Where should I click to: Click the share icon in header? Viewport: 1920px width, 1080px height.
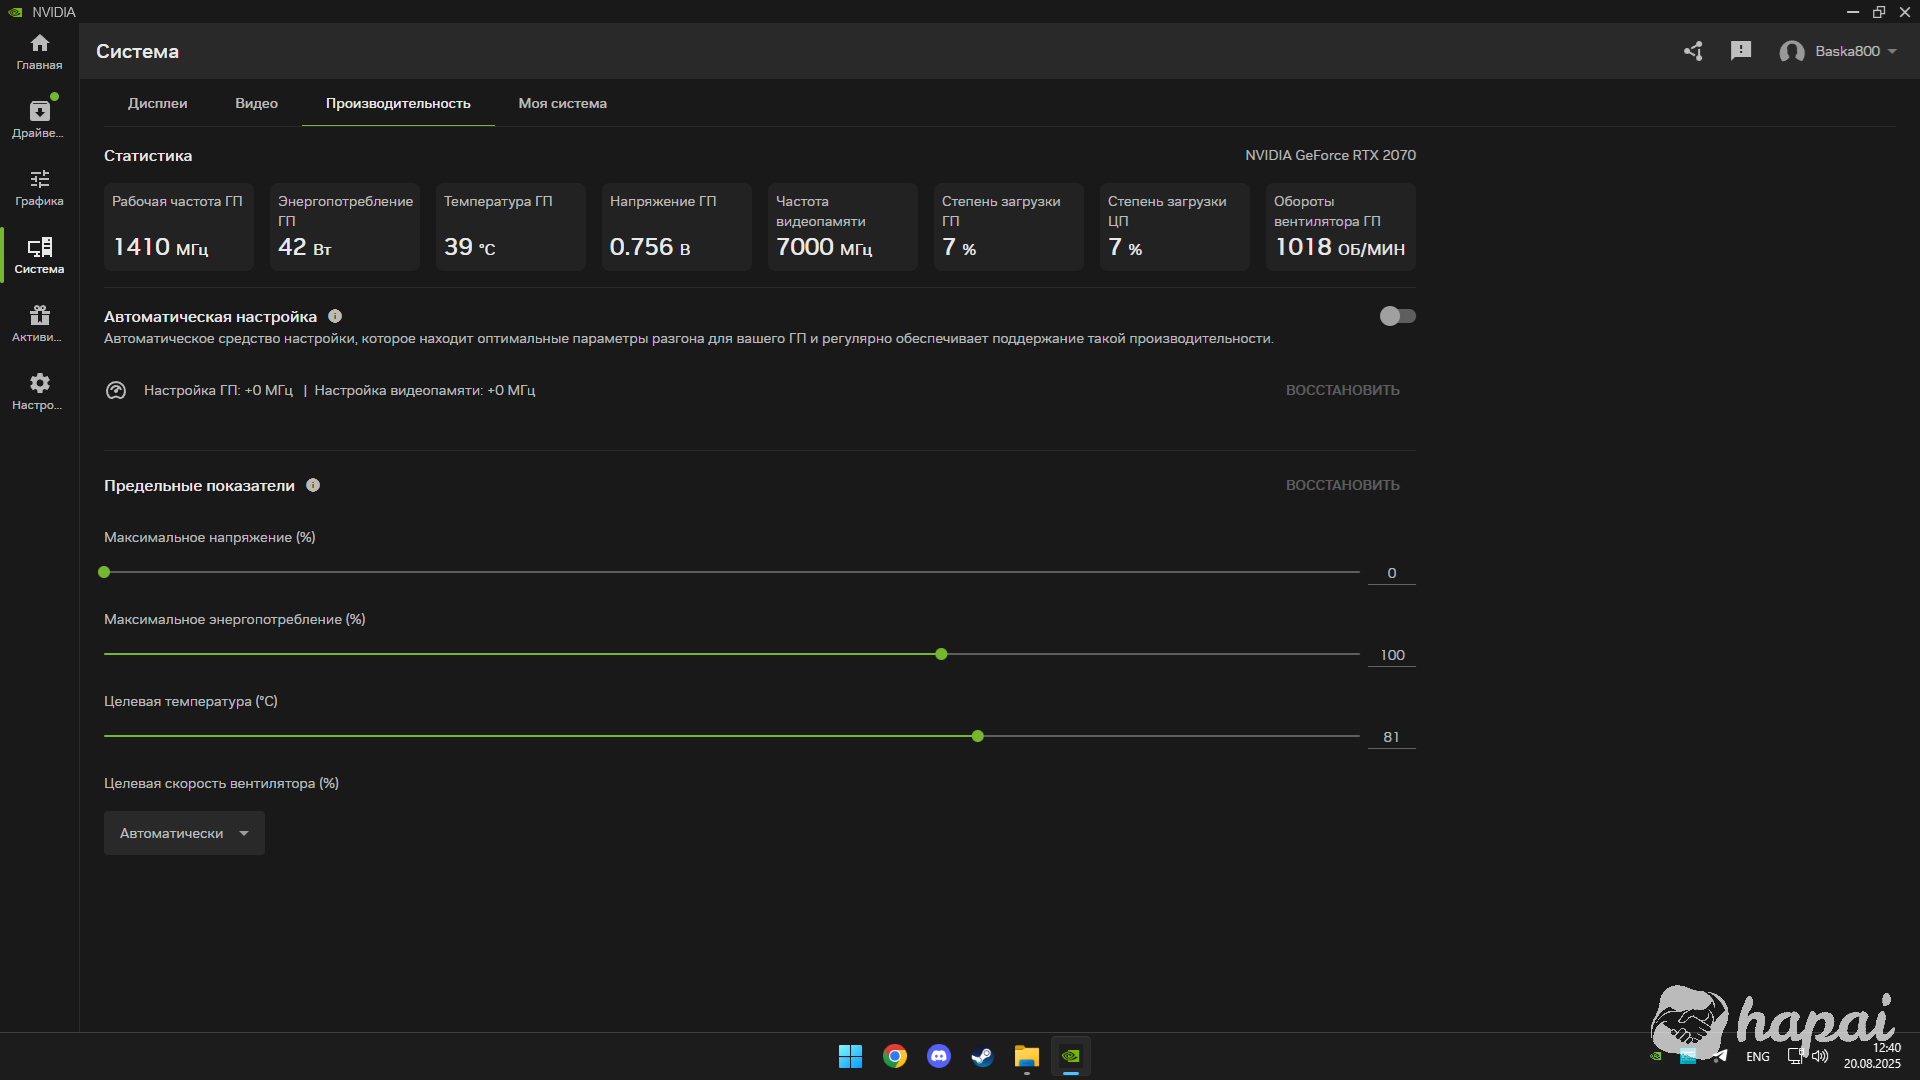coord(1693,51)
